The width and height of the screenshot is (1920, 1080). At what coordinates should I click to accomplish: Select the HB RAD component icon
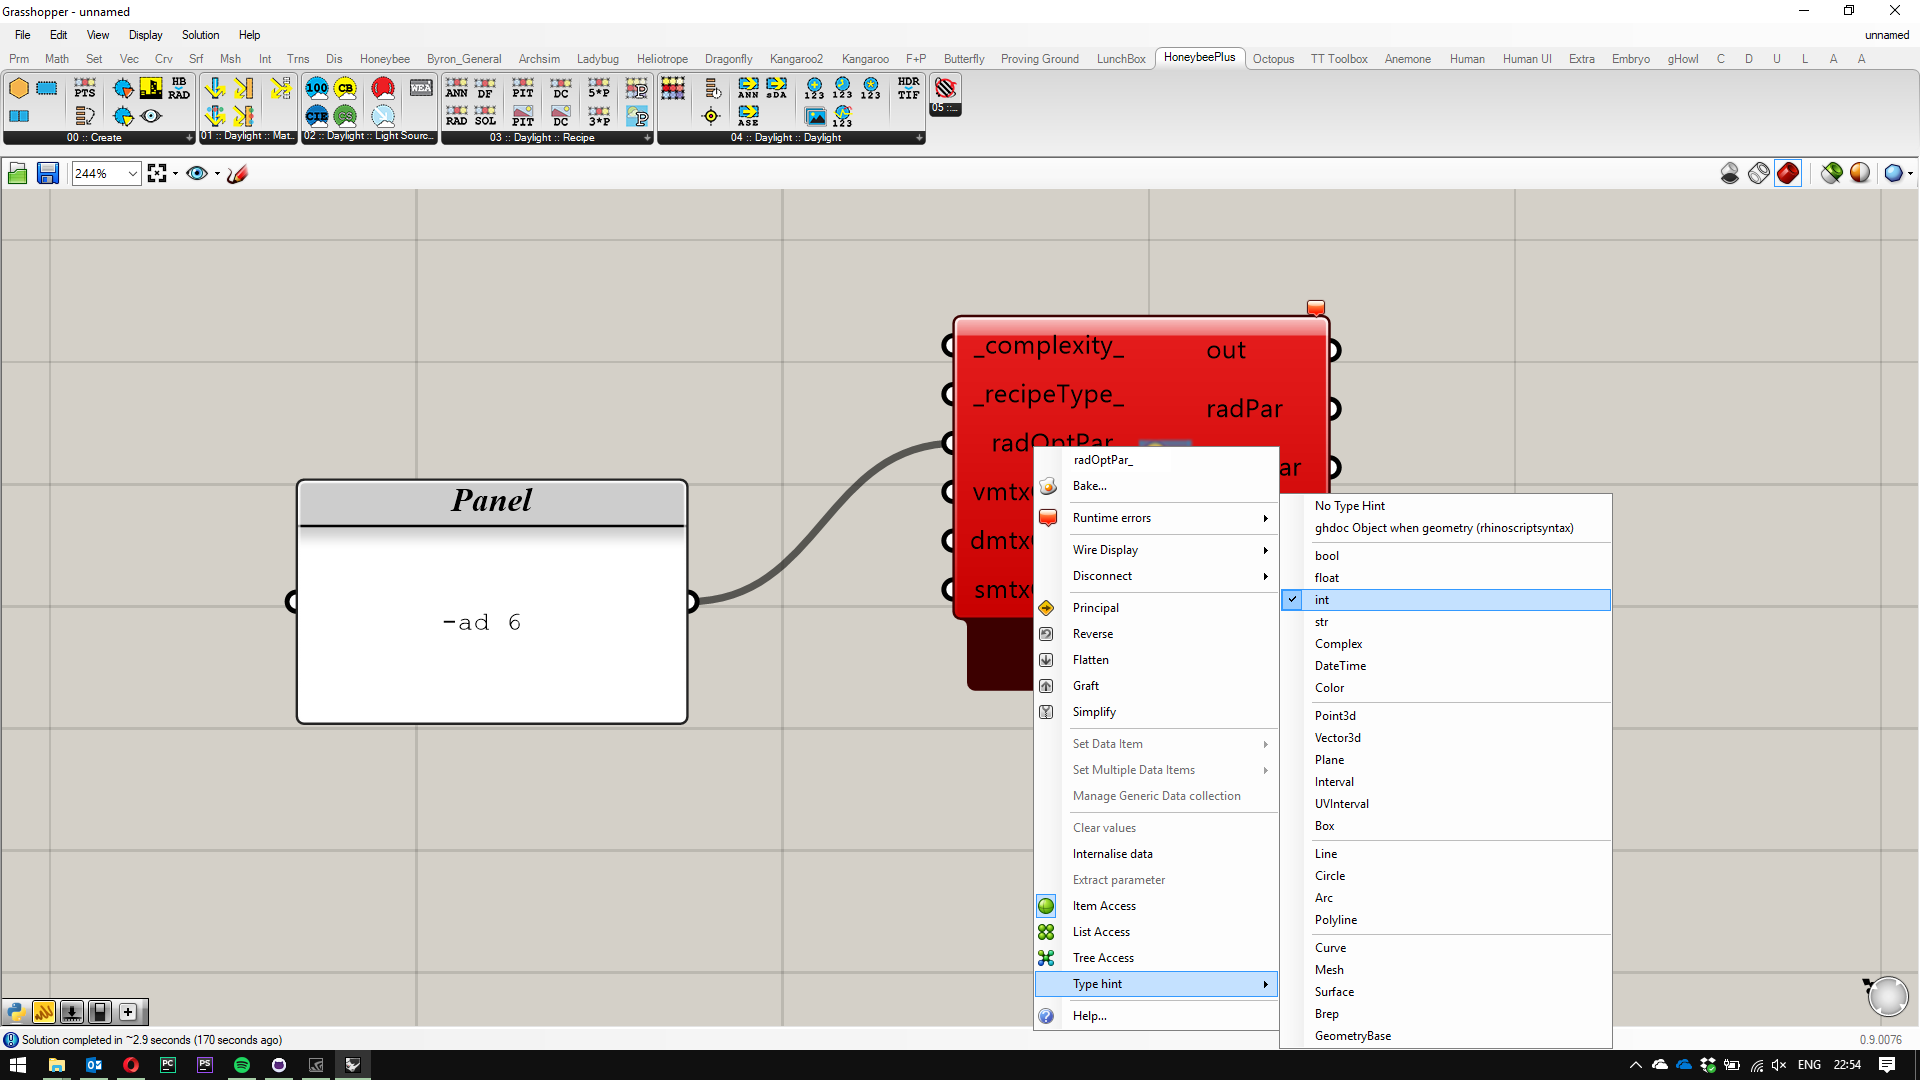(179, 89)
